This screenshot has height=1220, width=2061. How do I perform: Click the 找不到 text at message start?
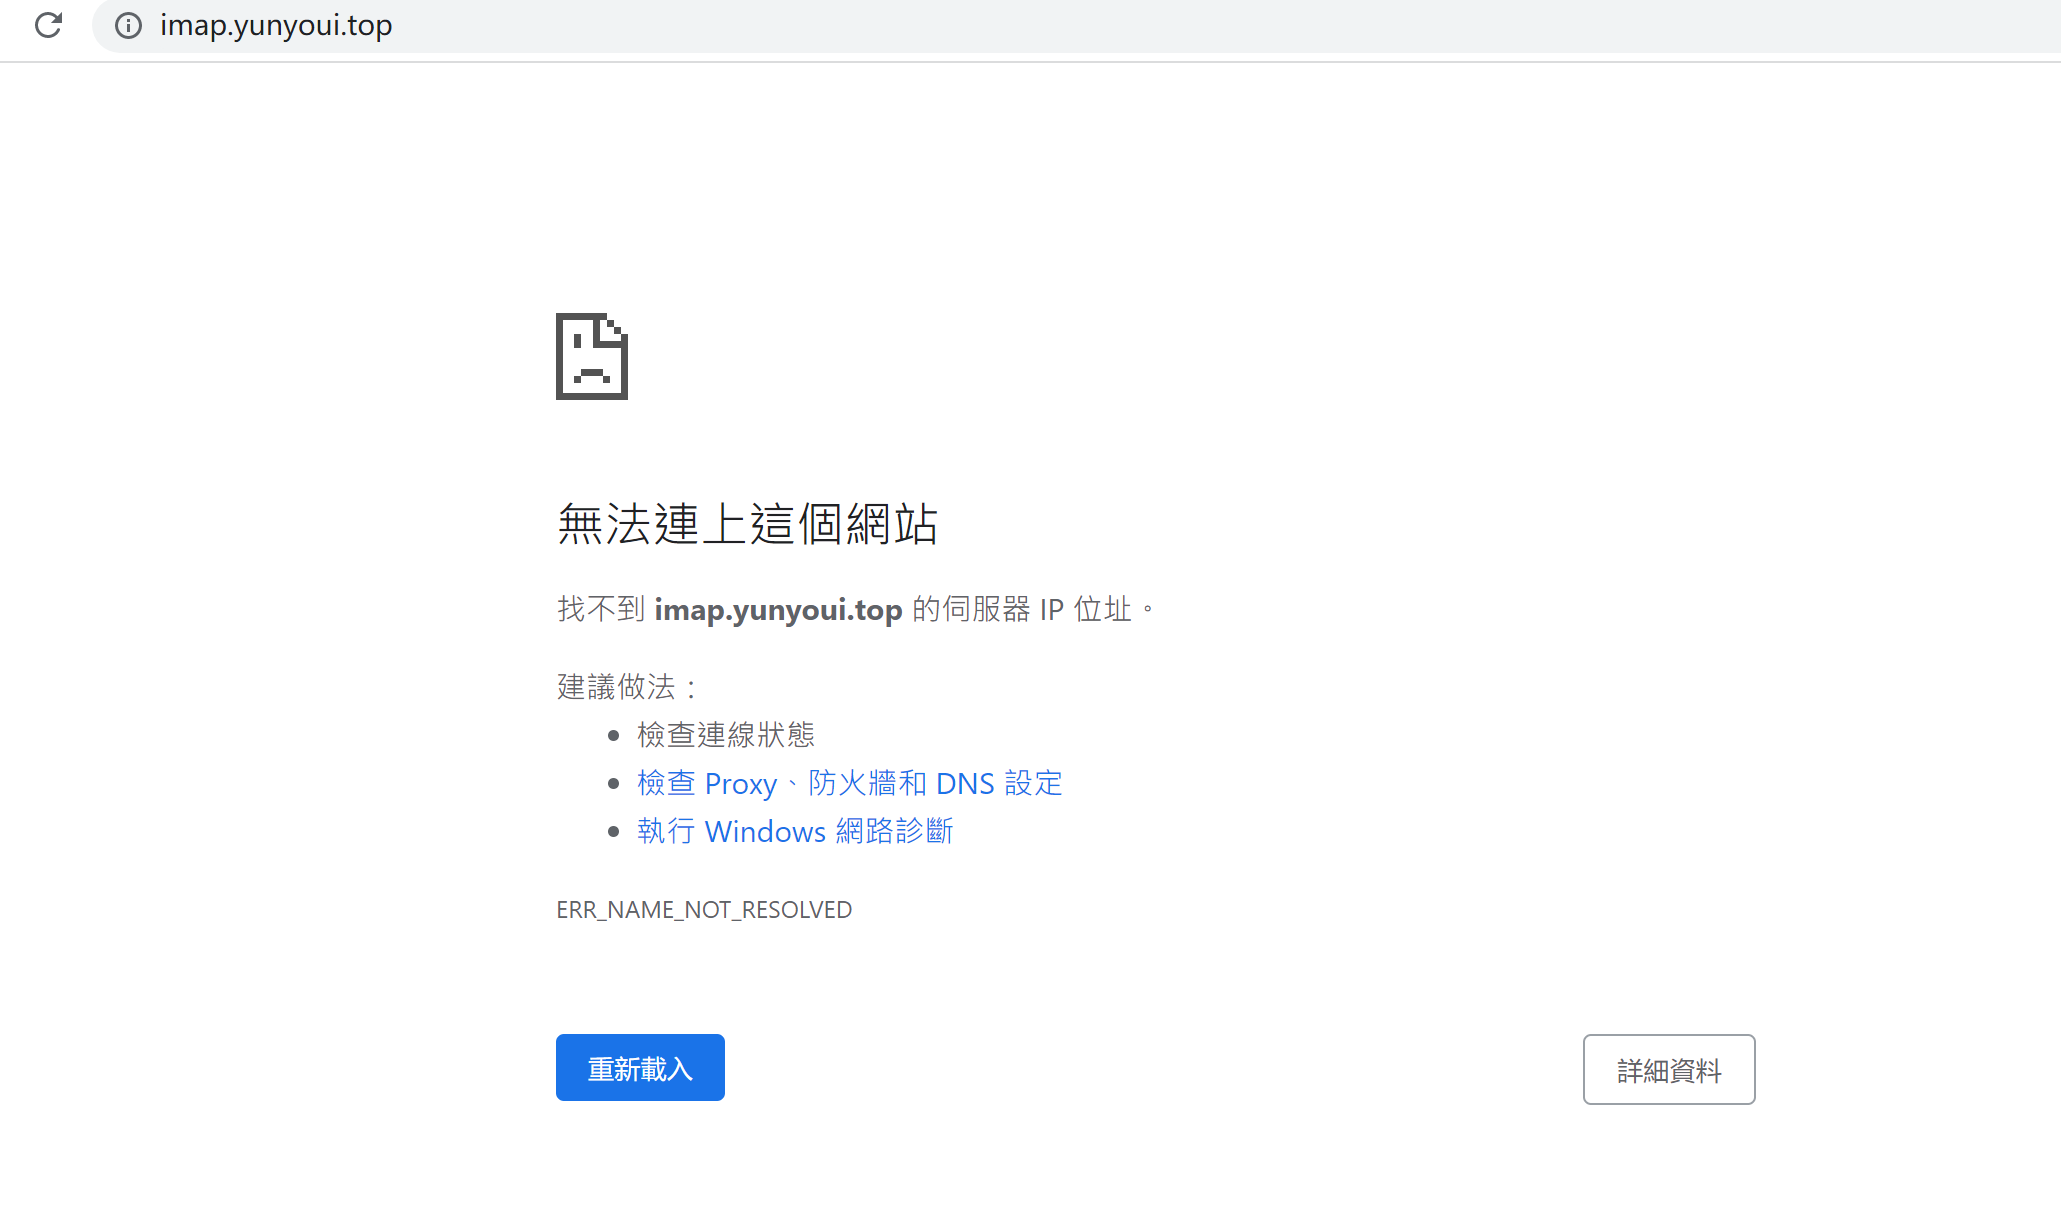coord(600,609)
